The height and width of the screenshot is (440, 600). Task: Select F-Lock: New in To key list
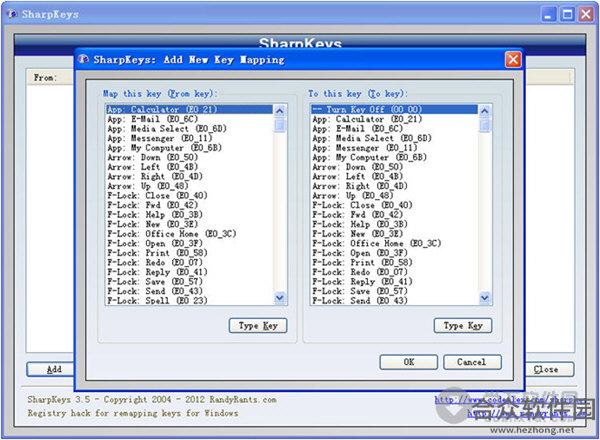pos(395,234)
